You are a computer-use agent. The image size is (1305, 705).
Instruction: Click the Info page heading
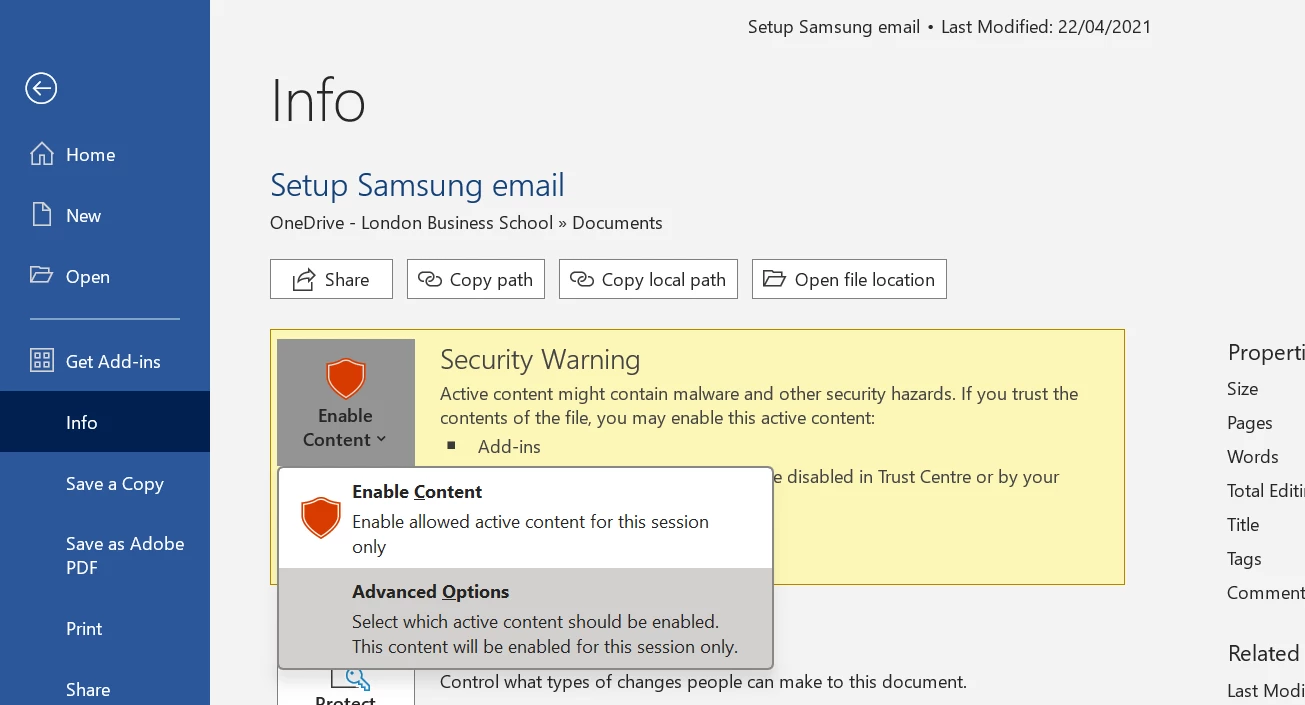point(318,100)
